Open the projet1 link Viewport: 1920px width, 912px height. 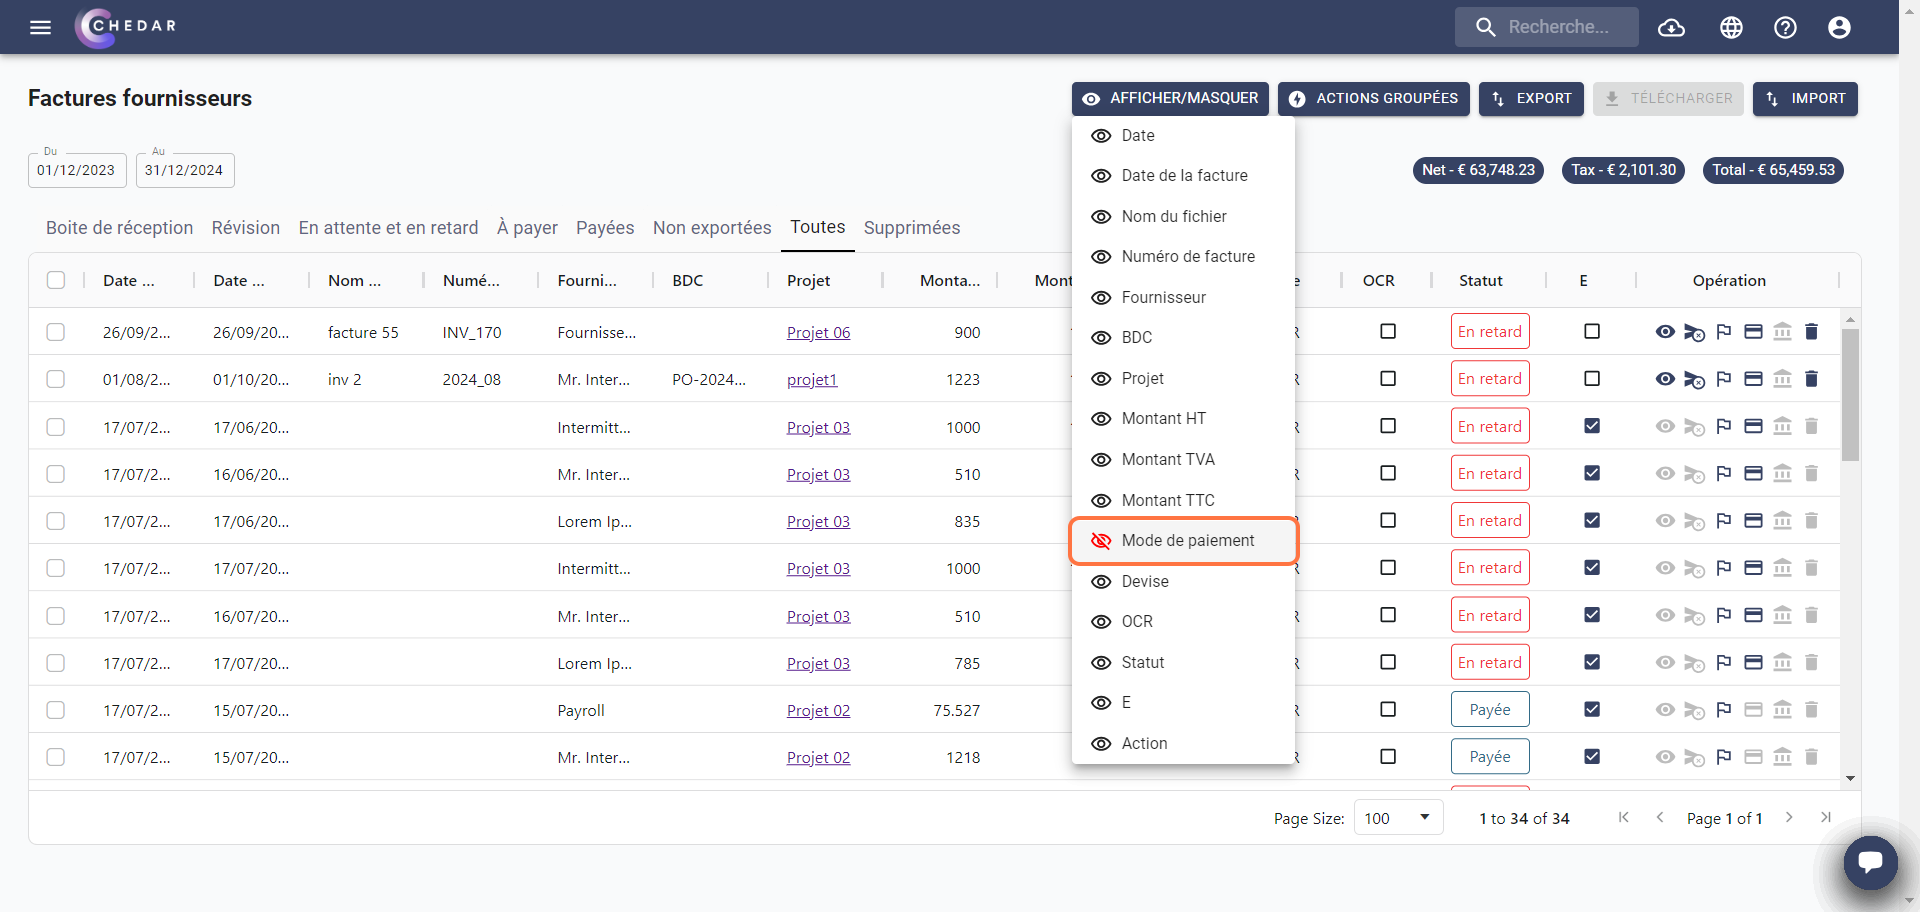click(812, 380)
